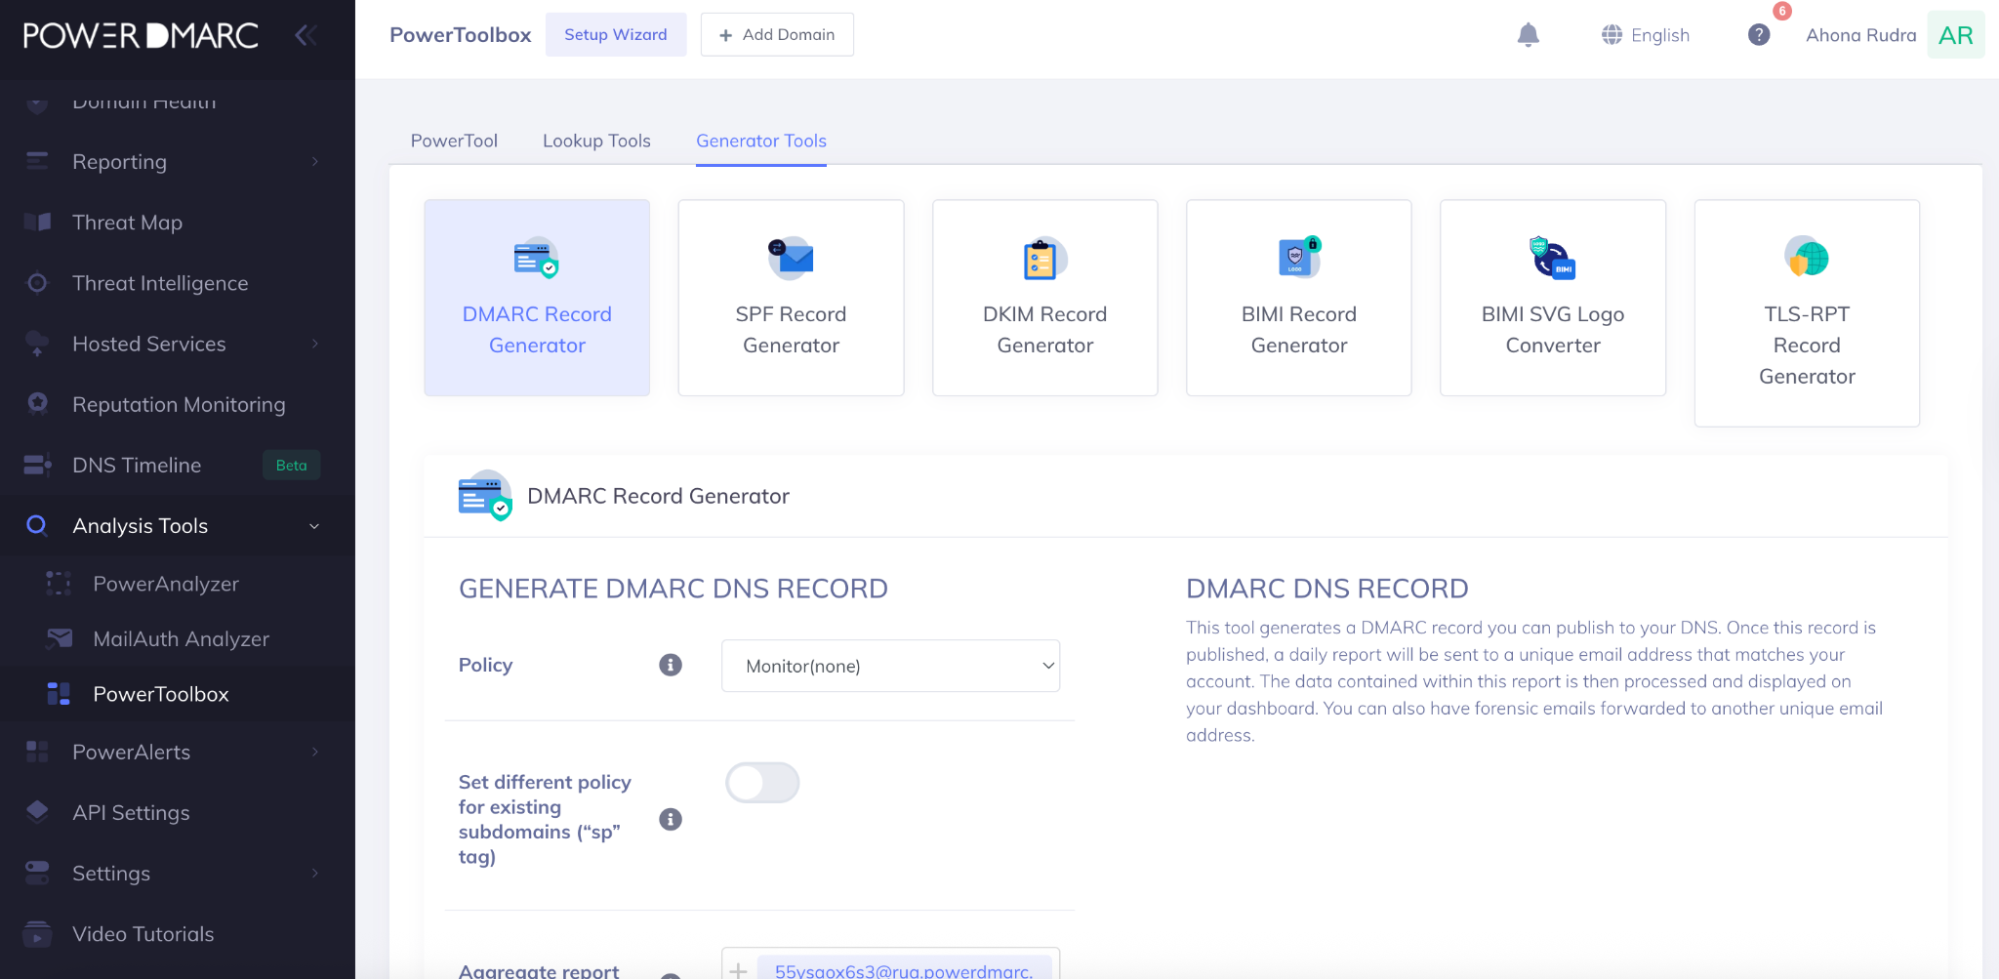View the Policy info tooltip icon
This screenshot has height=980, width=1999.
670,664
